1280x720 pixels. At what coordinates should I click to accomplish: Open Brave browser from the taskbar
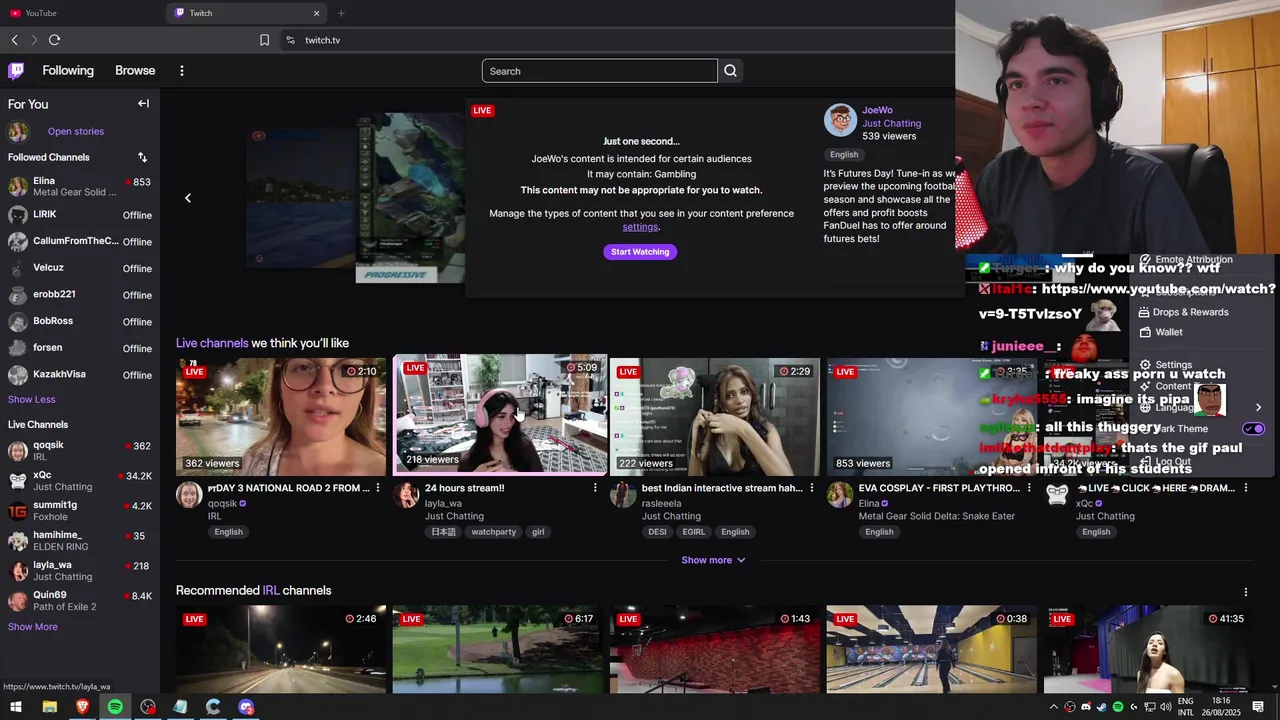coord(82,707)
